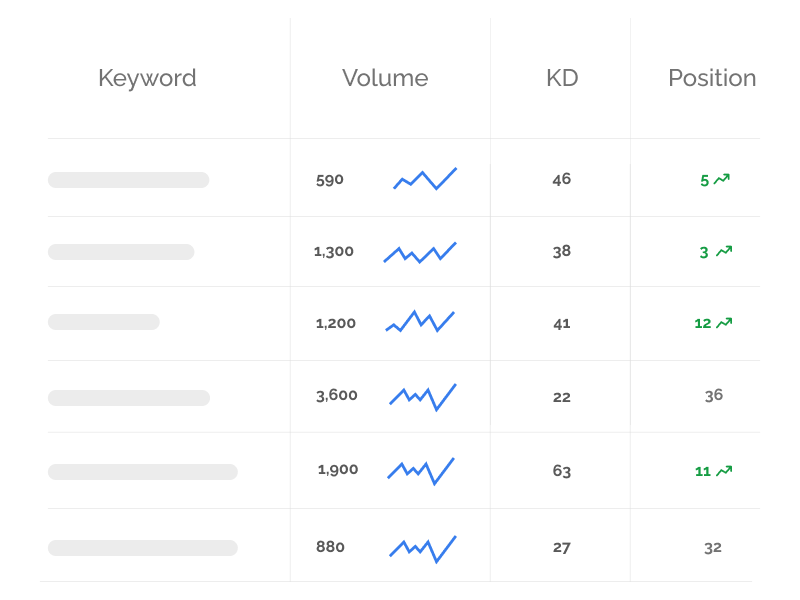Screen dimensions: 800x600
Task: Click the upward trend arrow beside position 5
Action: 722,180
